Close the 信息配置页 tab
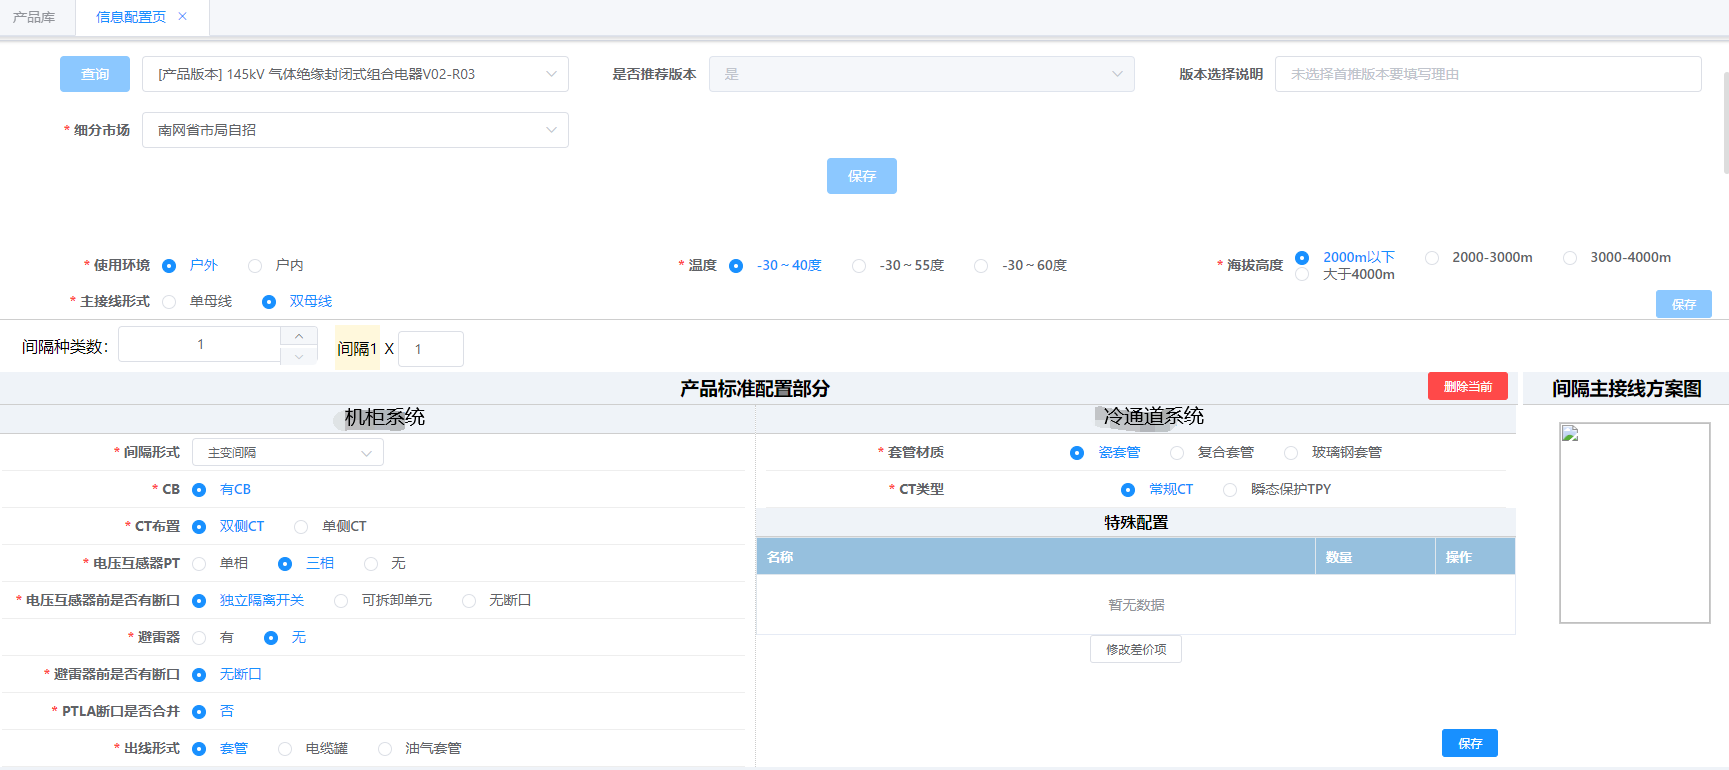 coord(182,16)
